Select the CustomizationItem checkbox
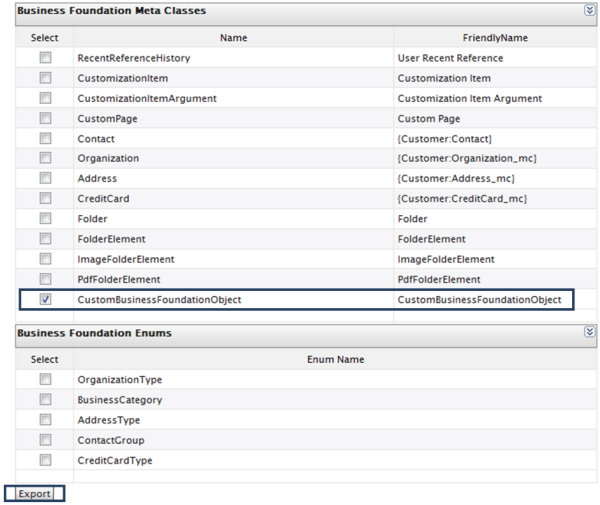Viewport: 600px width, 505px height. click(x=45, y=78)
